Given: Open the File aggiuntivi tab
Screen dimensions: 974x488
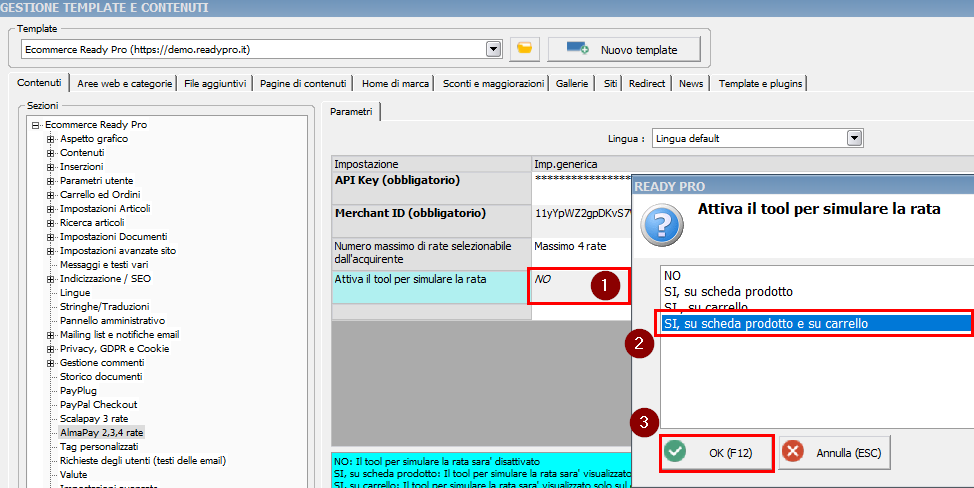Looking at the screenshot, I should (215, 83).
